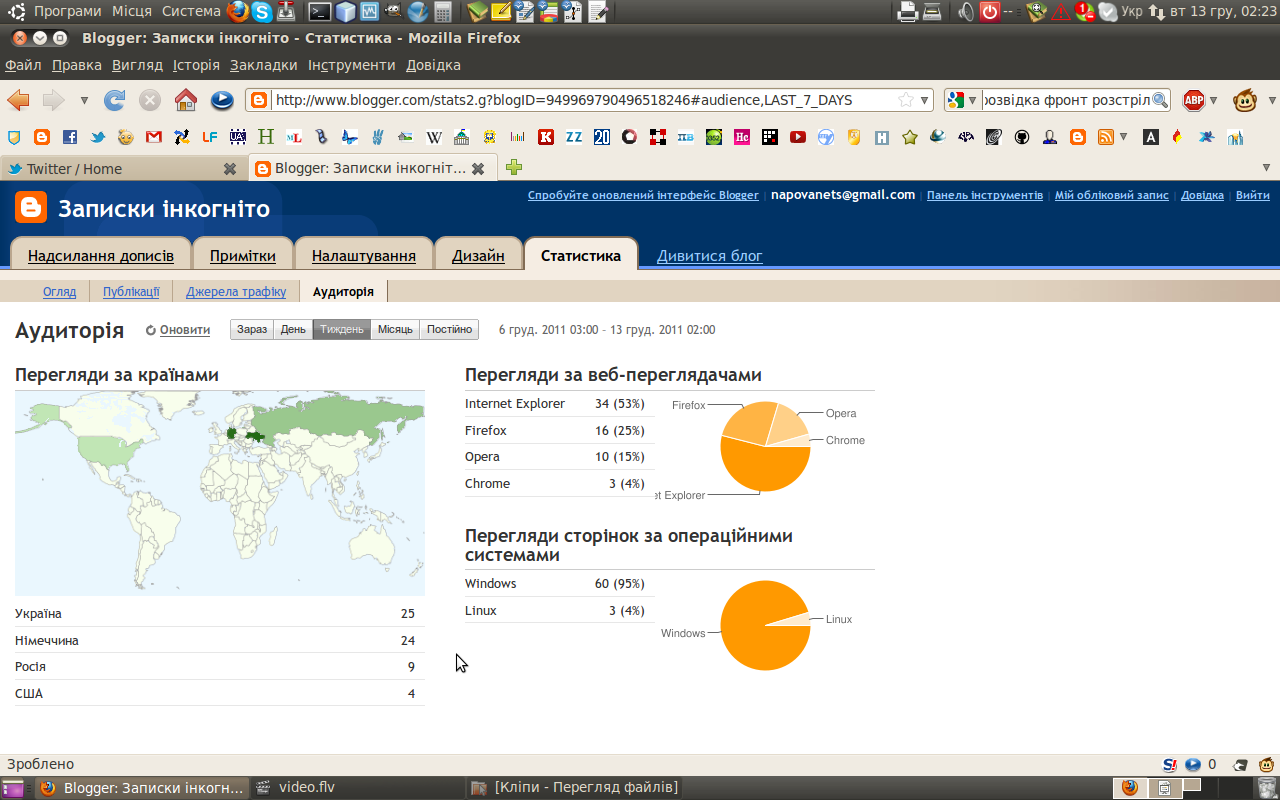The height and width of the screenshot is (800, 1280).
Task: Switch stats range to Місяць
Action: [395, 330]
